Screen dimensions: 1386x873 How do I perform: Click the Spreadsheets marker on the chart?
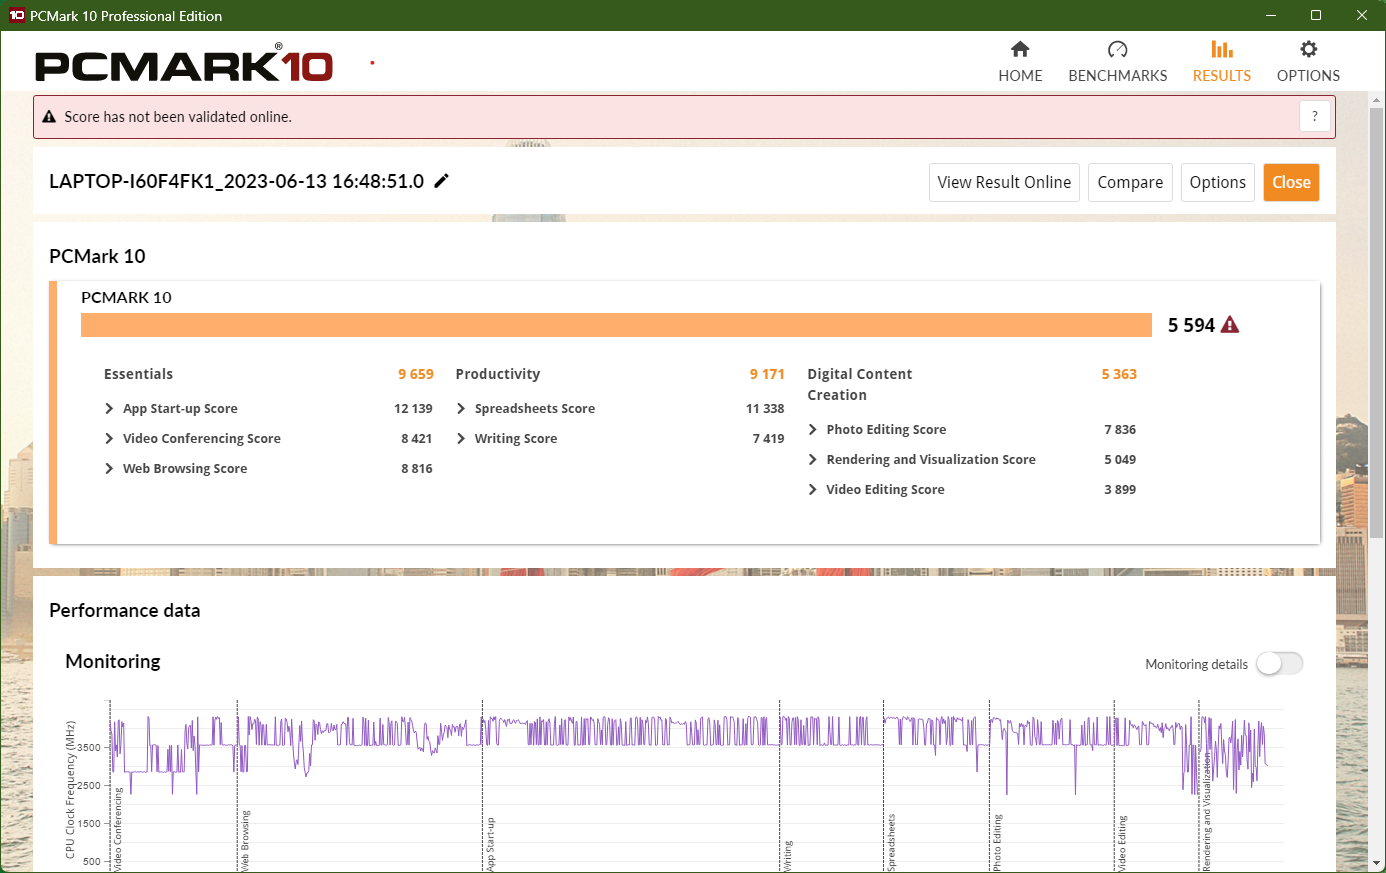tap(891, 842)
